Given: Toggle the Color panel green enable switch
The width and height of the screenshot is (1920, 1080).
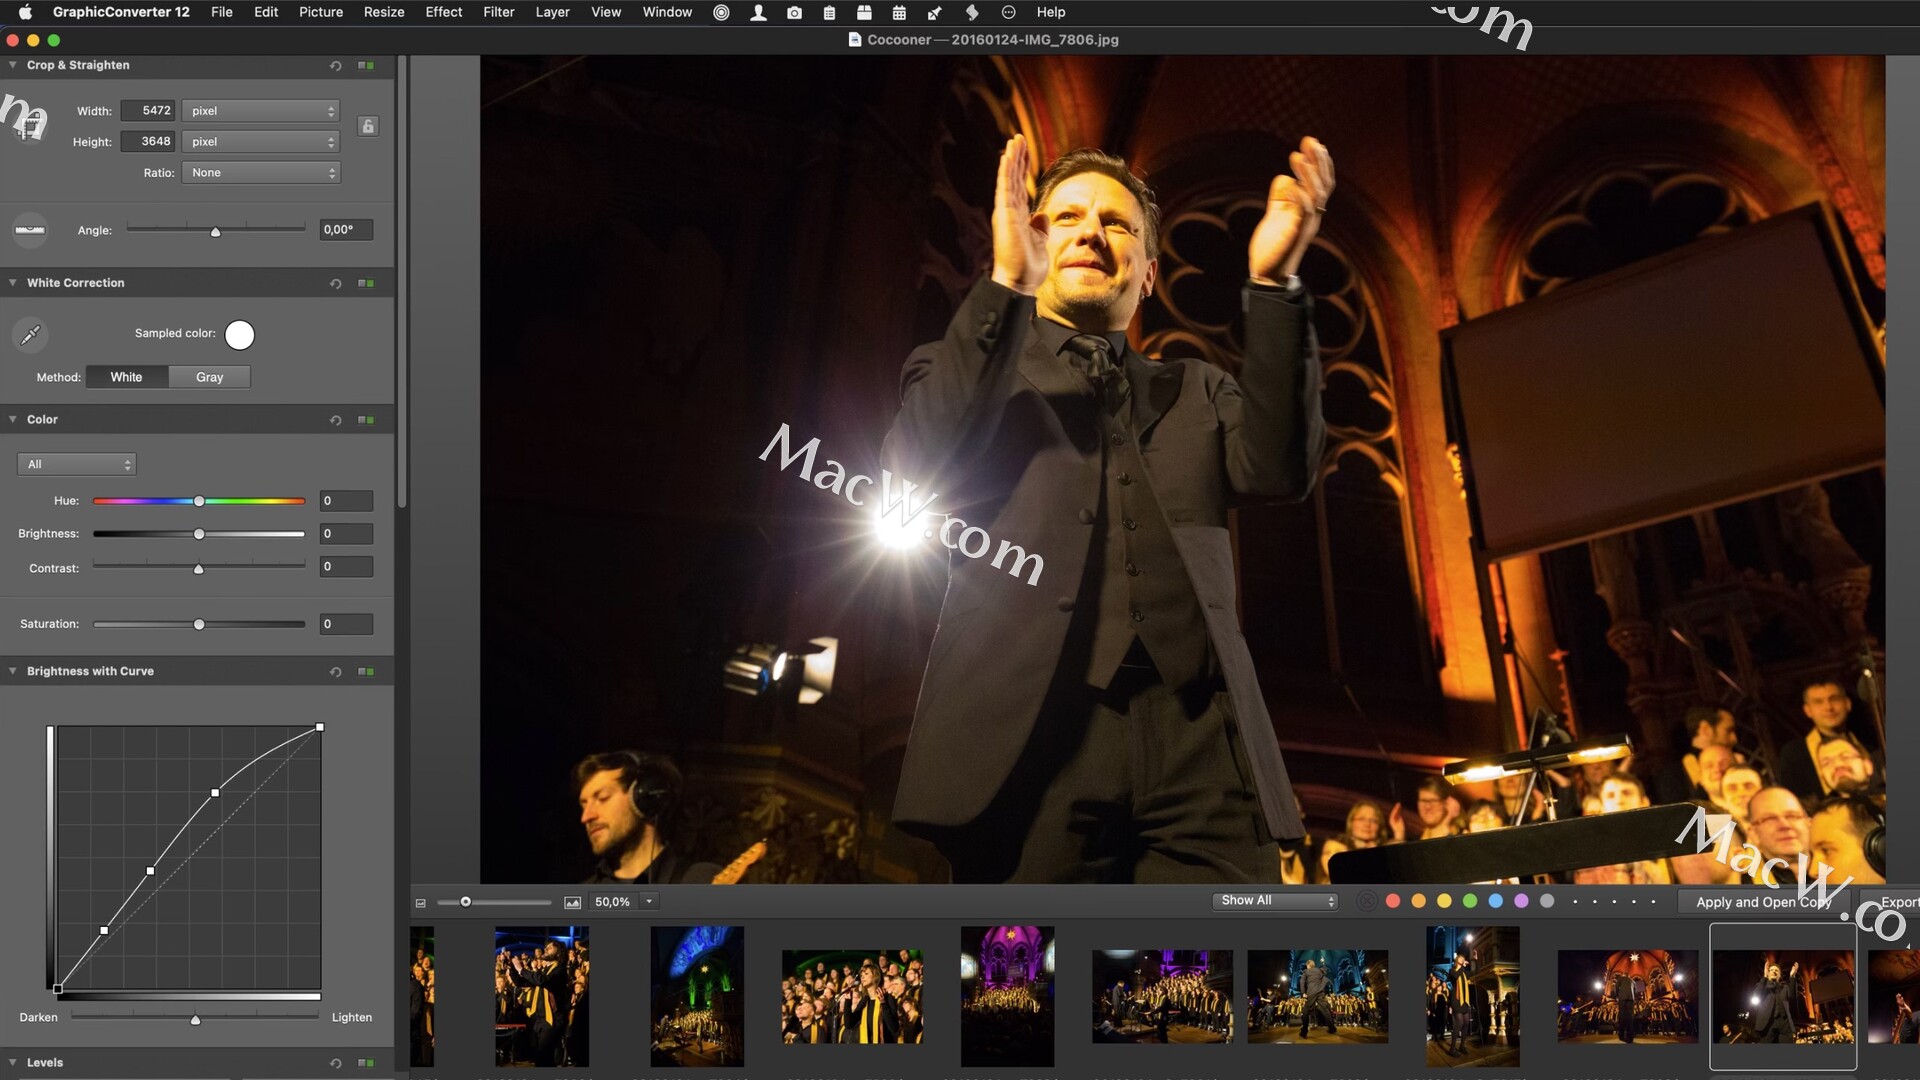Looking at the screenshot, I should (366, 420).
